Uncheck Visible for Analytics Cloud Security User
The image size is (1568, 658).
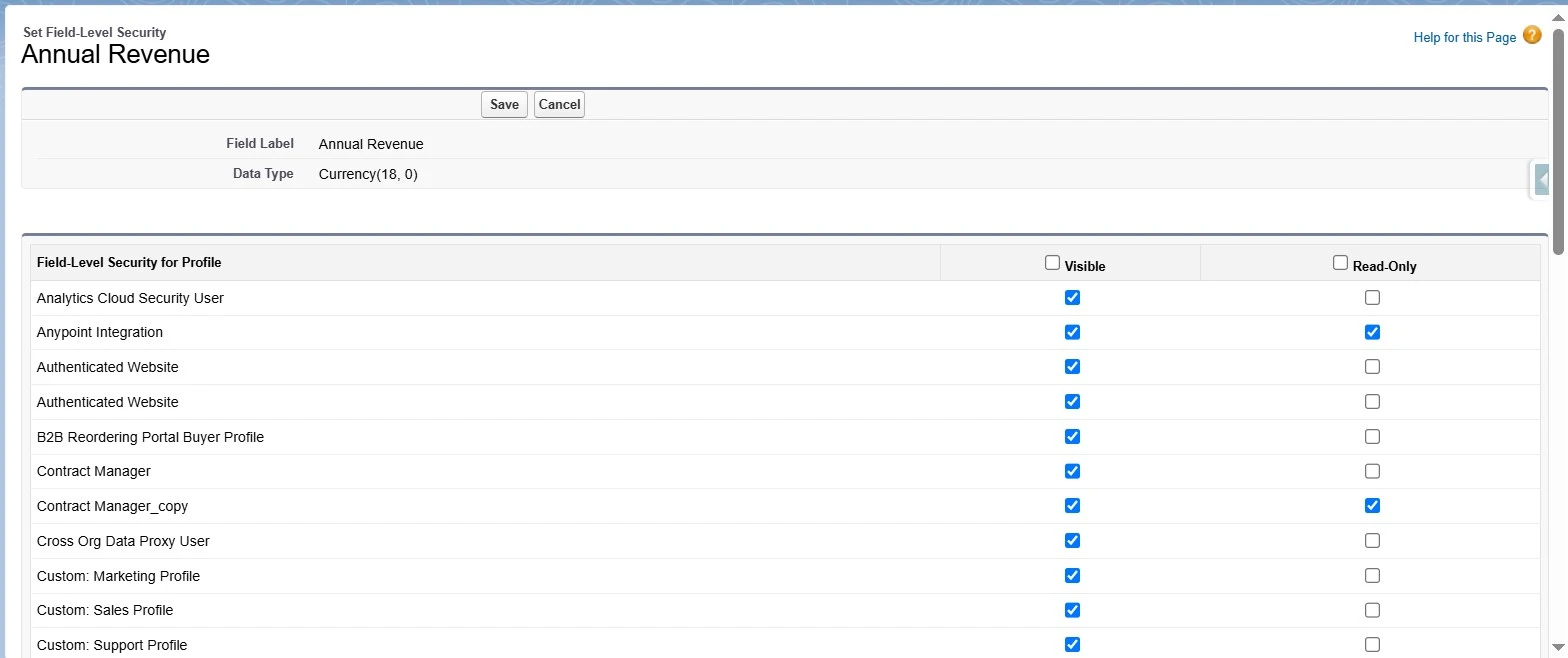(x=1072, y=298)
